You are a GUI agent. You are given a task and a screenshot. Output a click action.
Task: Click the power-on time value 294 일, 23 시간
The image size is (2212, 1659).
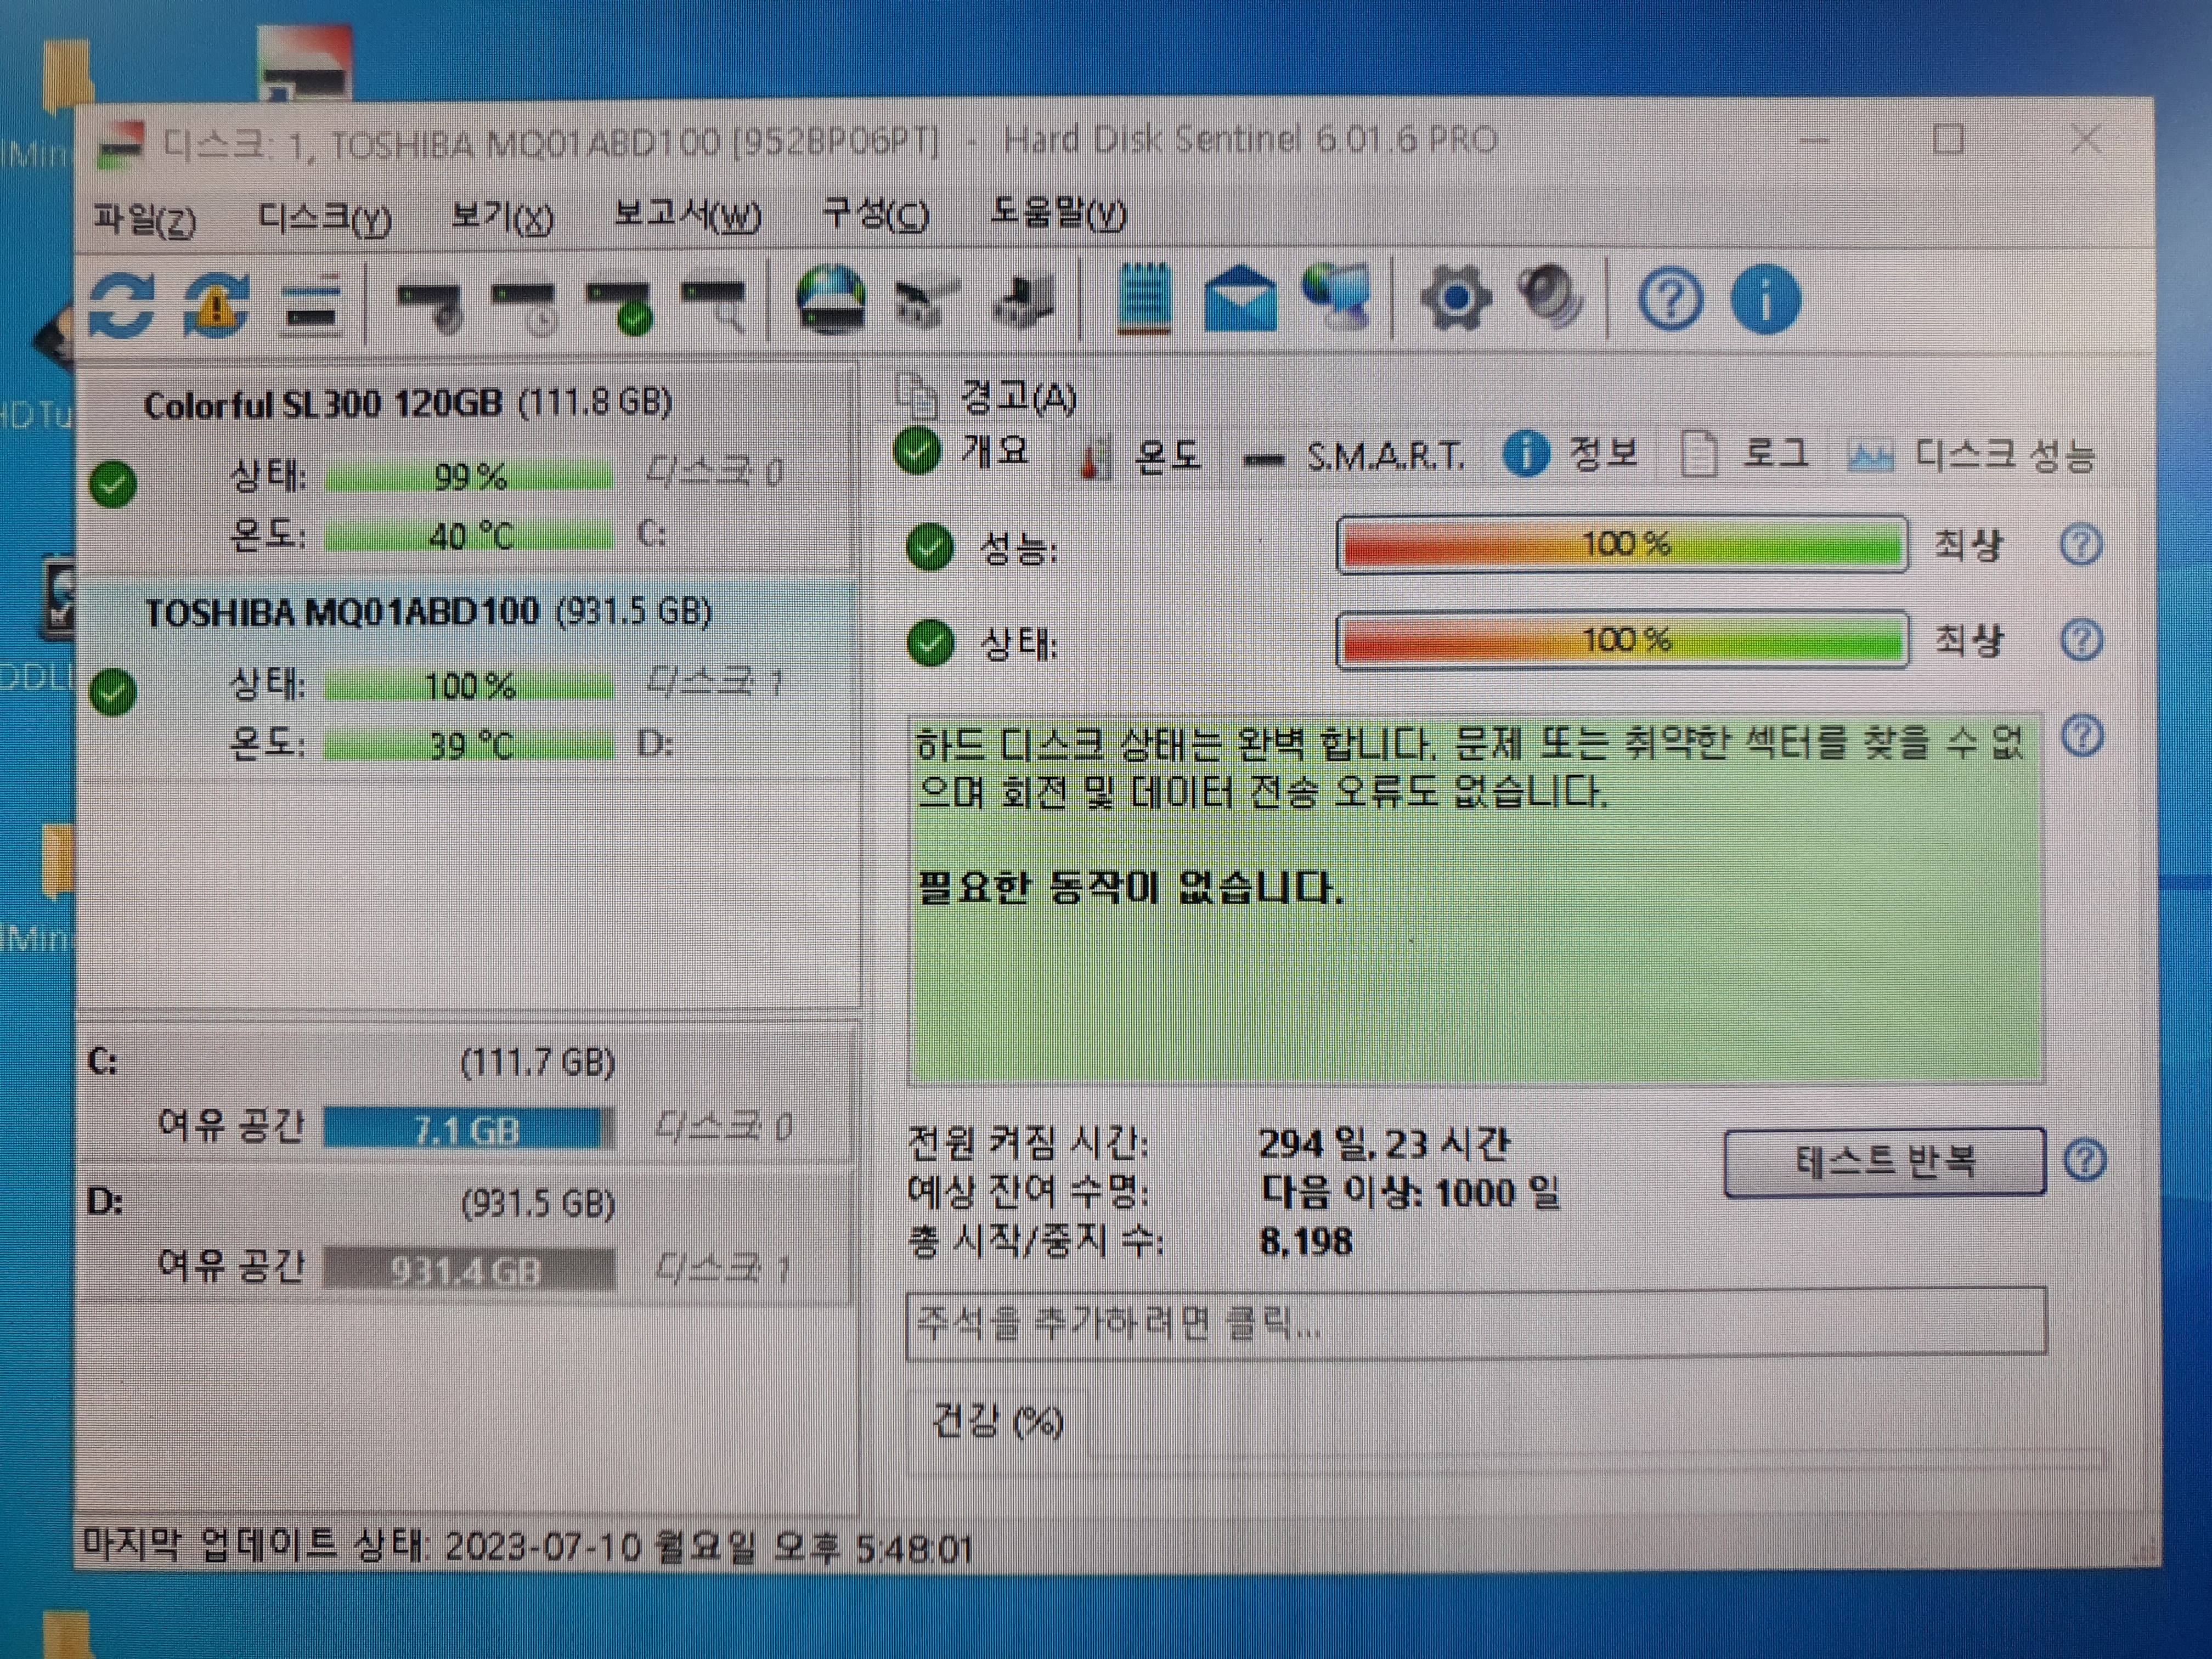[1384, 1143]
